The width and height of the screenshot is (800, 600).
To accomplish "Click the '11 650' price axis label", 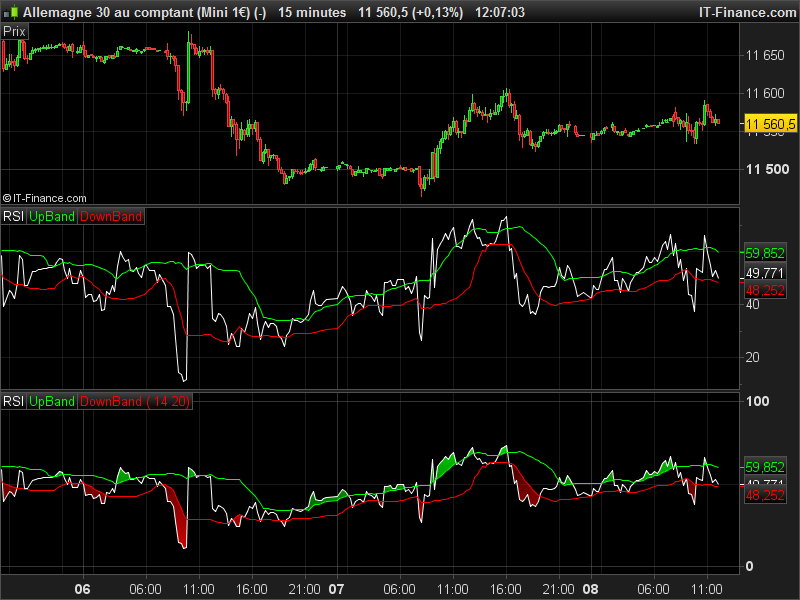I will [765, 56].
